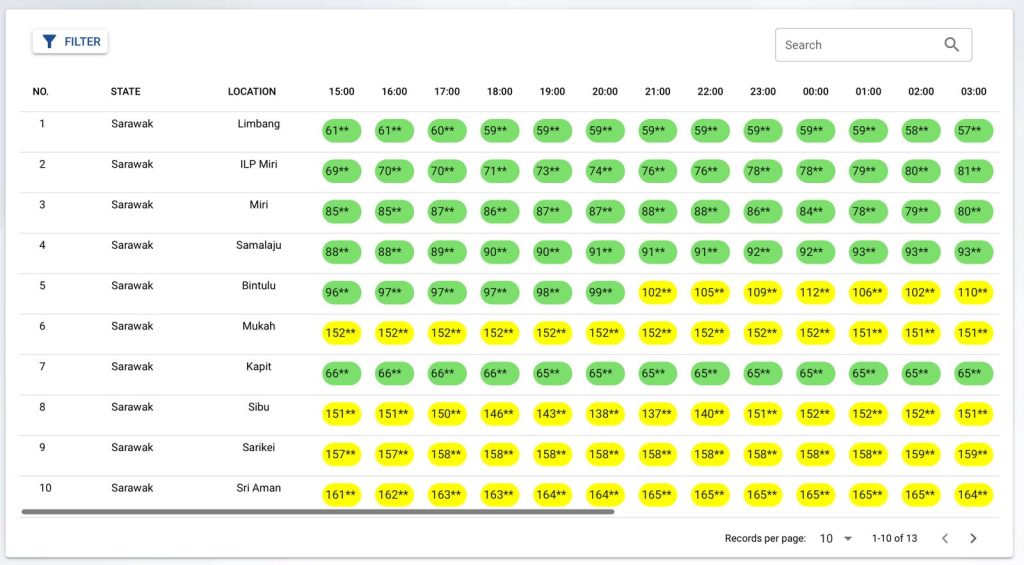The width and height of the screenshot is (1024, 565).
Task: Click the Mukah location cell
Action: tap(259, 326)
